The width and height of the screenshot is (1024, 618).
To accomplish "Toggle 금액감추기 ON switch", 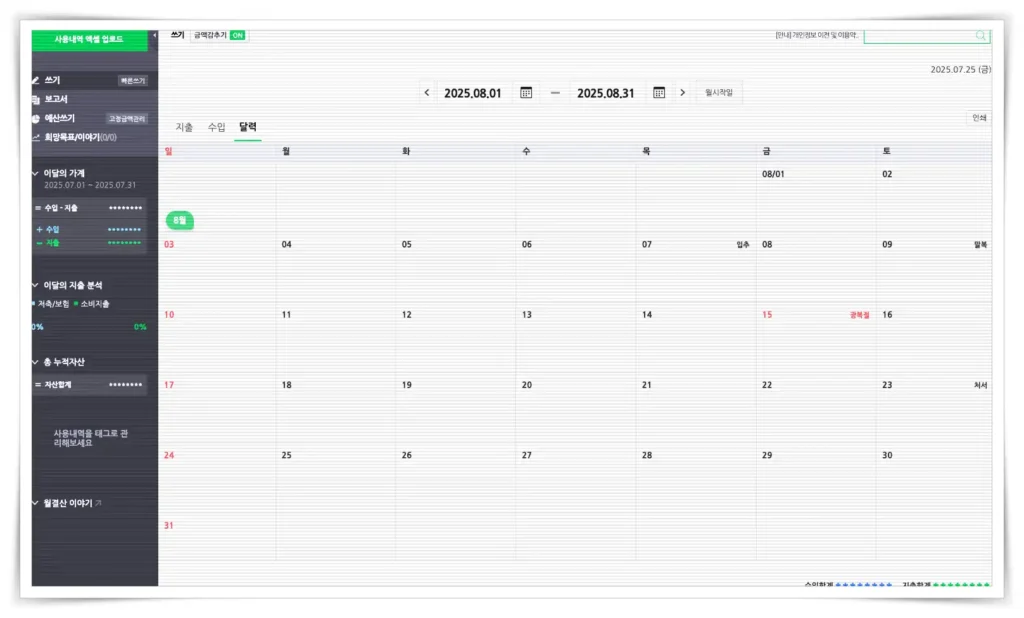I will tap(238, 35).
